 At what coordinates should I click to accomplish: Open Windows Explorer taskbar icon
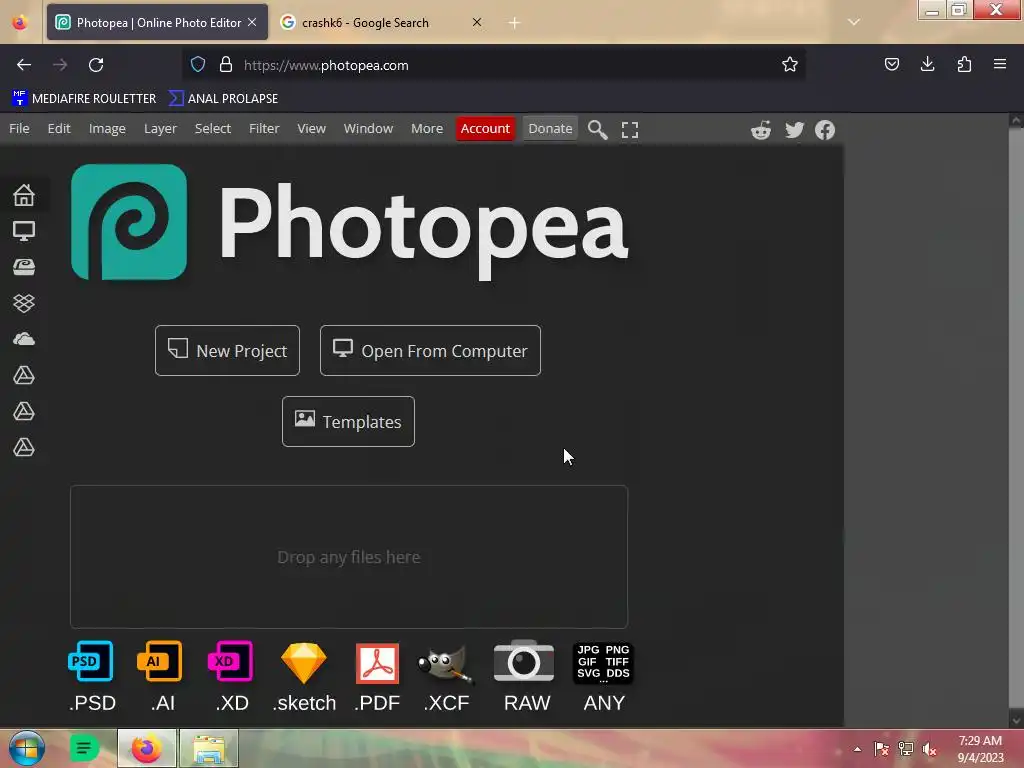click(x=209, y=748)
